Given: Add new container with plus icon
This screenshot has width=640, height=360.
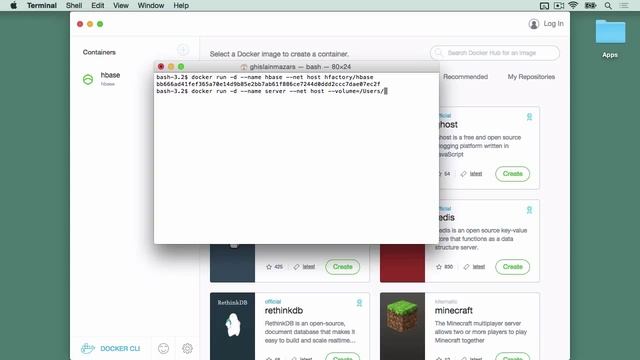Looking at the screenshot, I should pos(183,50).
